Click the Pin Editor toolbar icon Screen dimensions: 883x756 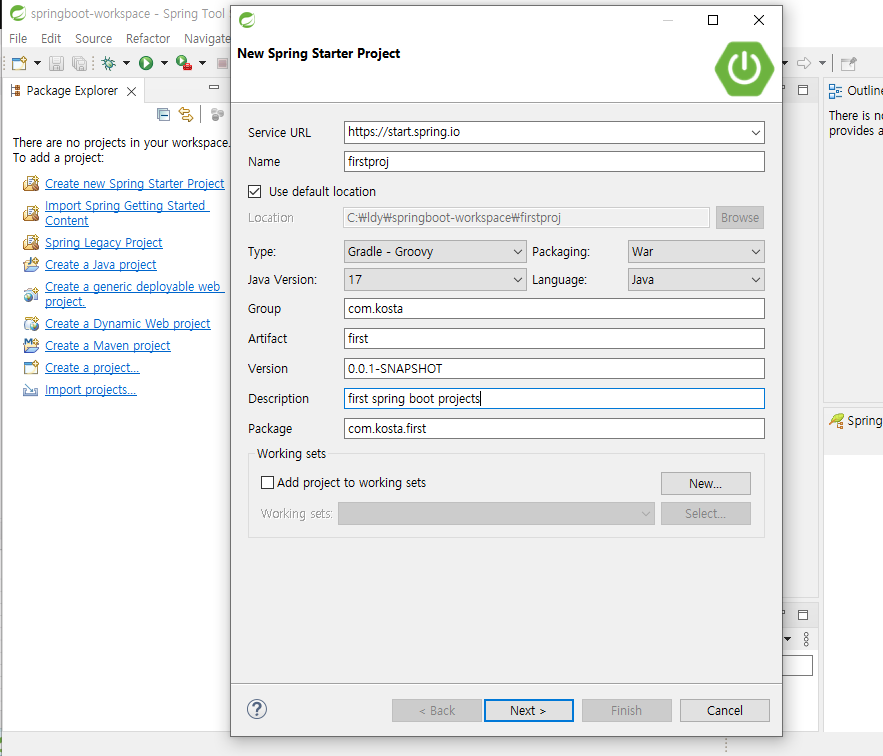848,64
